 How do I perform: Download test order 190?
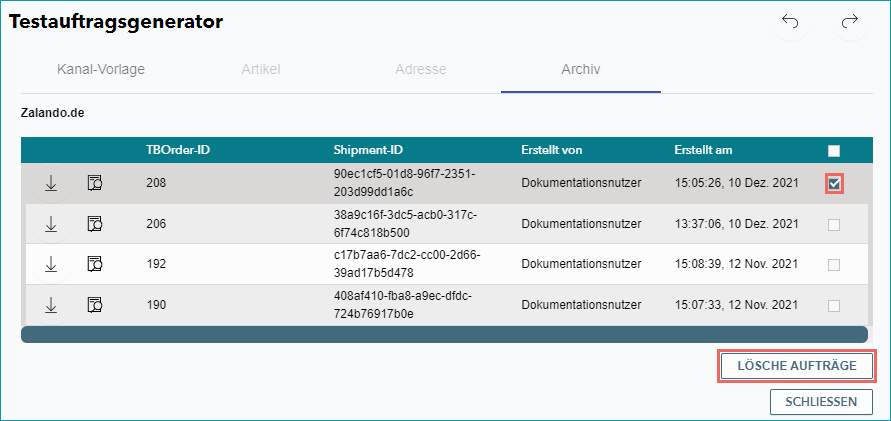point(51,305)
